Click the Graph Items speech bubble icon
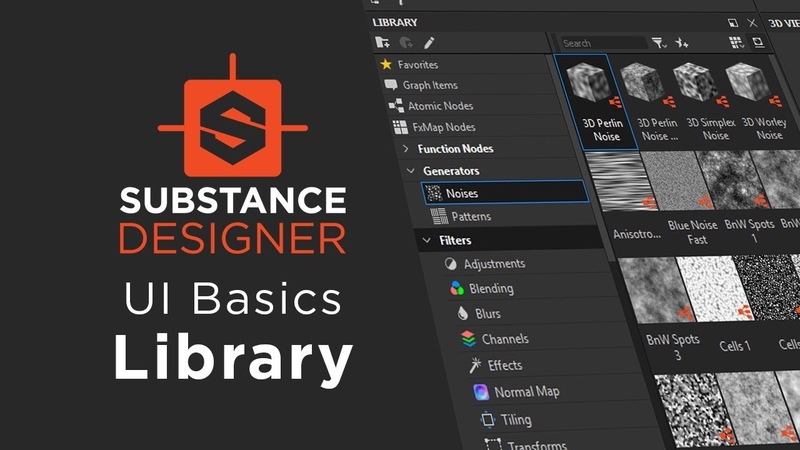 391,85
